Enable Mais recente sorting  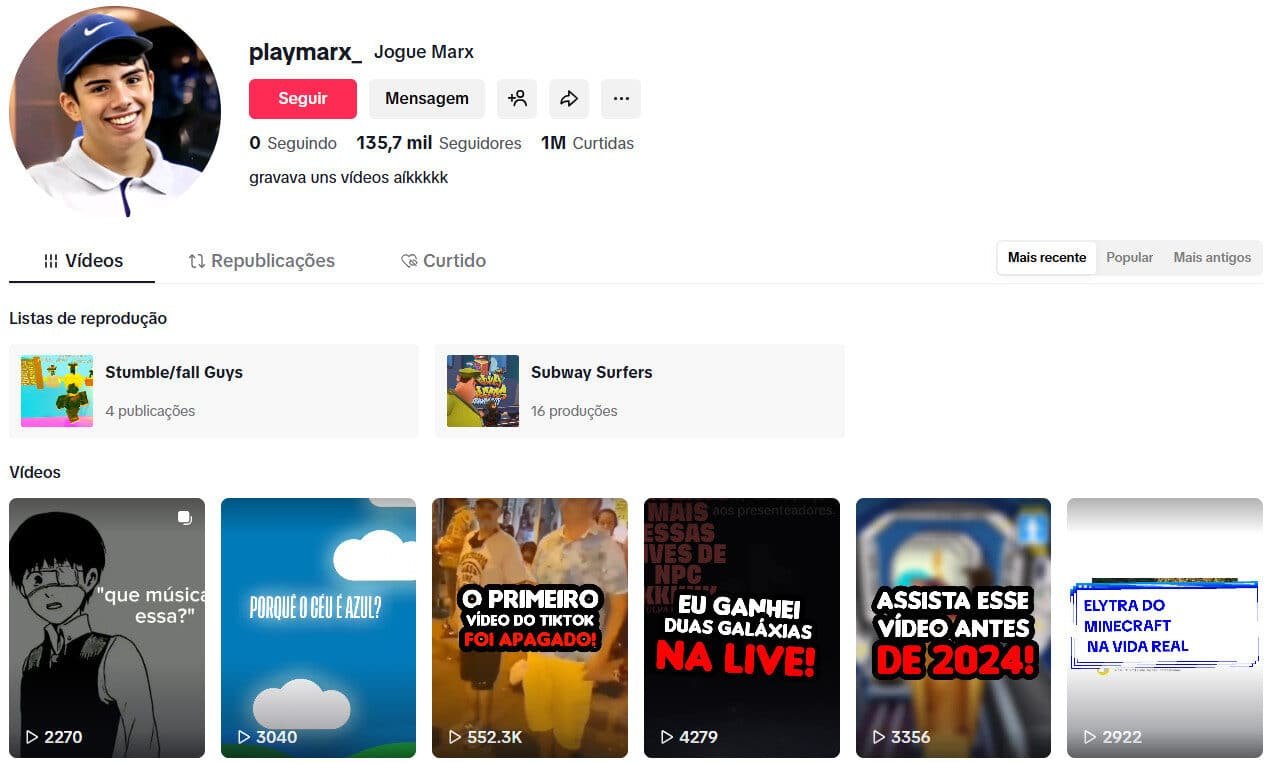[1046, 257]
